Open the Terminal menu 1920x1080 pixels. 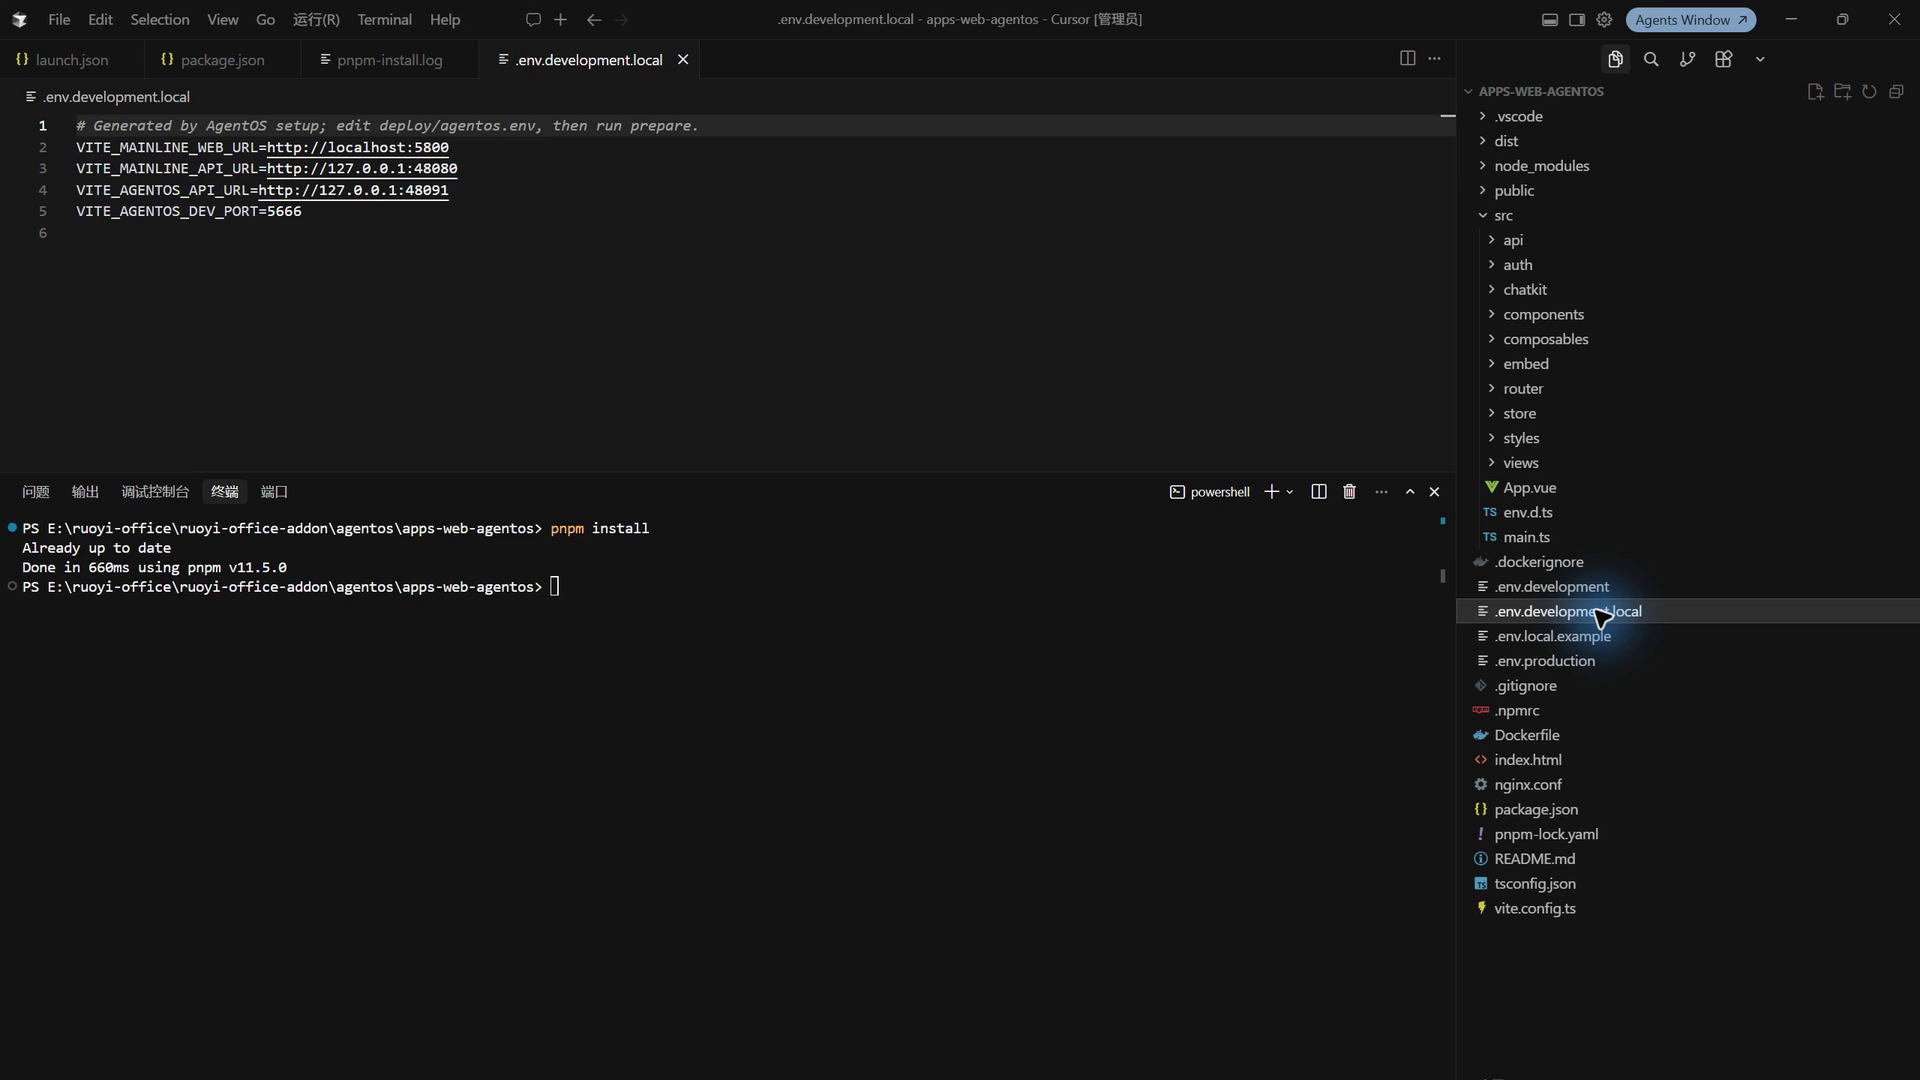coord(384,20)
